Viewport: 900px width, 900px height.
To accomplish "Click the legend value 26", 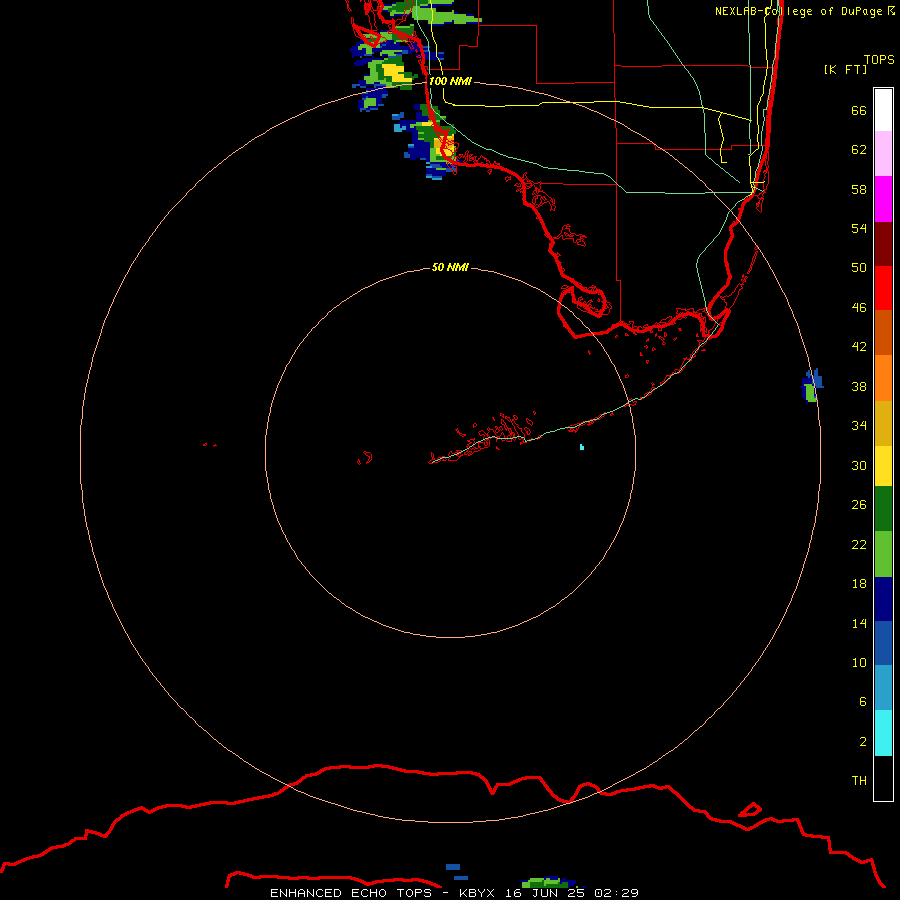I will 859,505.
